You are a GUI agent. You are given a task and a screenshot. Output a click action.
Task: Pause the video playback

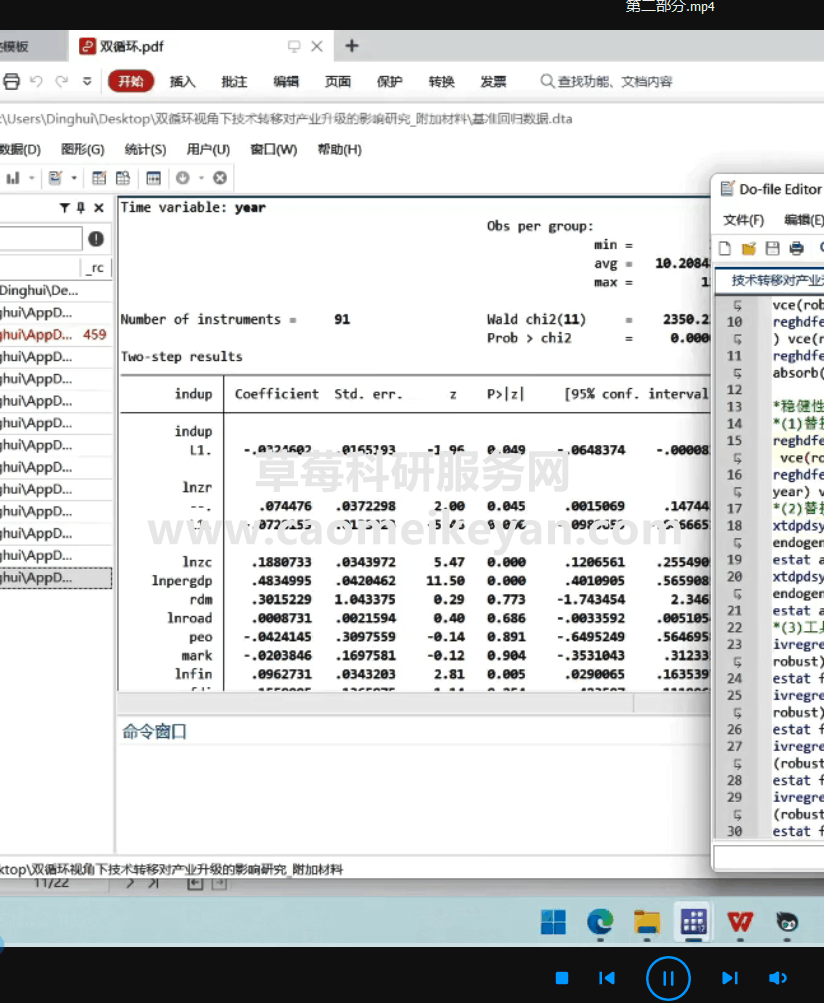pos(668,978)
